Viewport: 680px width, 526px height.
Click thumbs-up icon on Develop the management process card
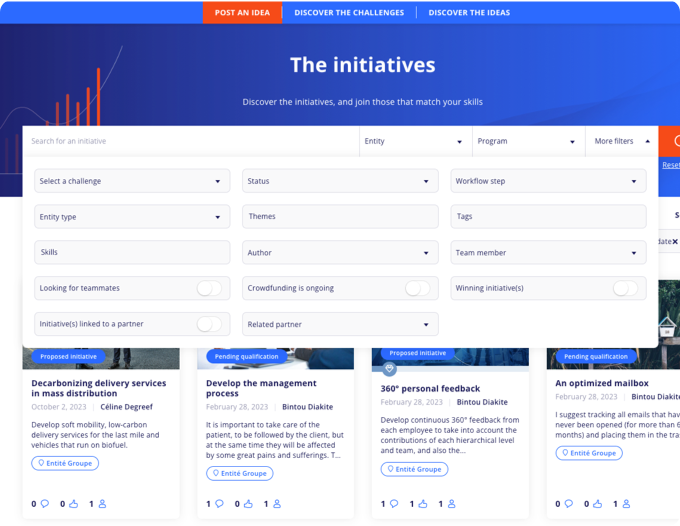pyautogui.click(x=248, y=504)
